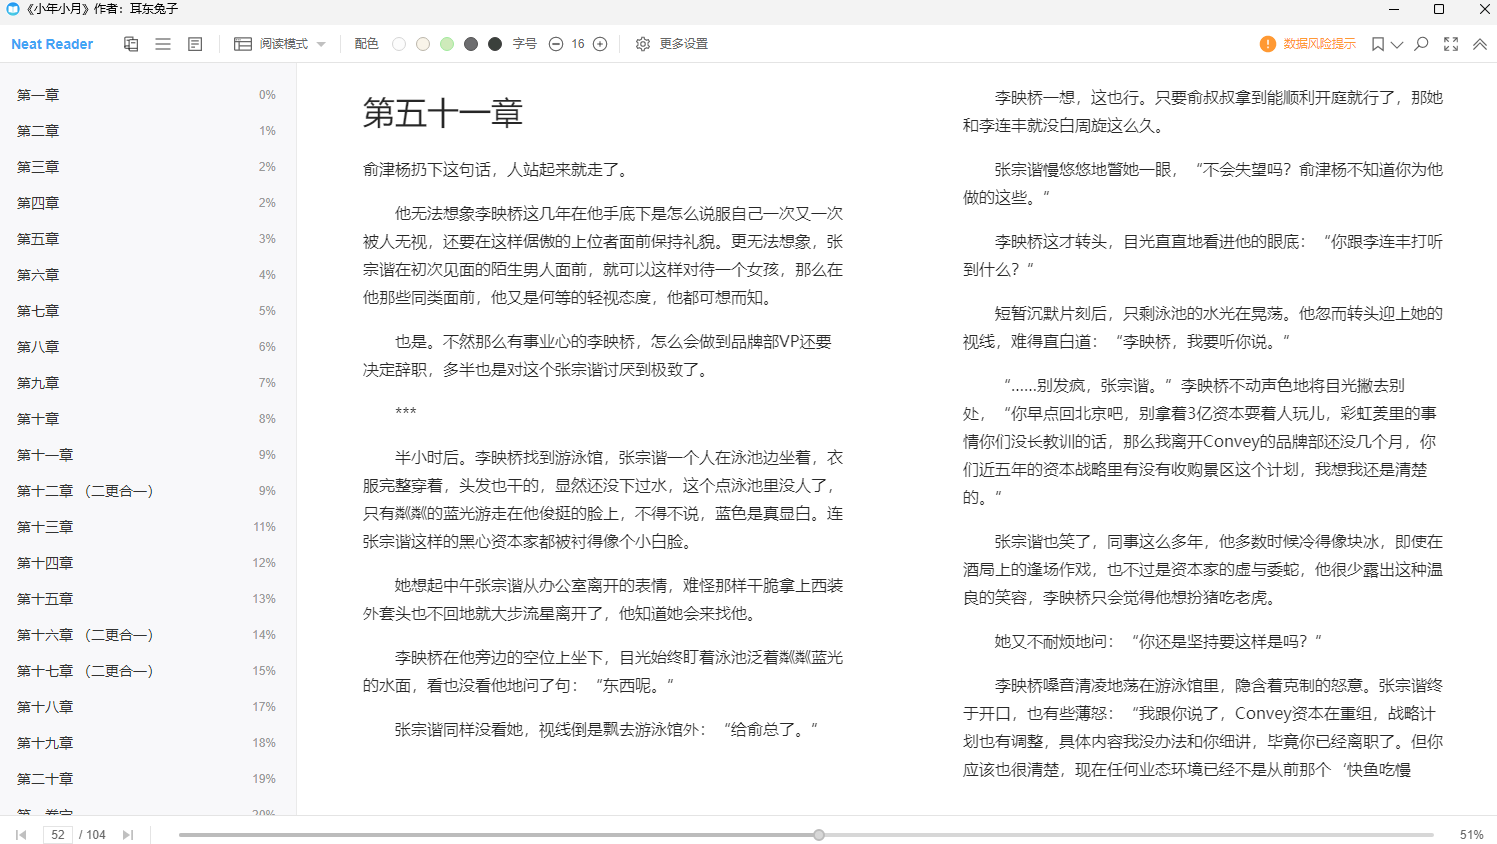The image size is (1497, 844).
Task: Expand the 阅读模式 dropdown arrow
Action: click(321, 44)
